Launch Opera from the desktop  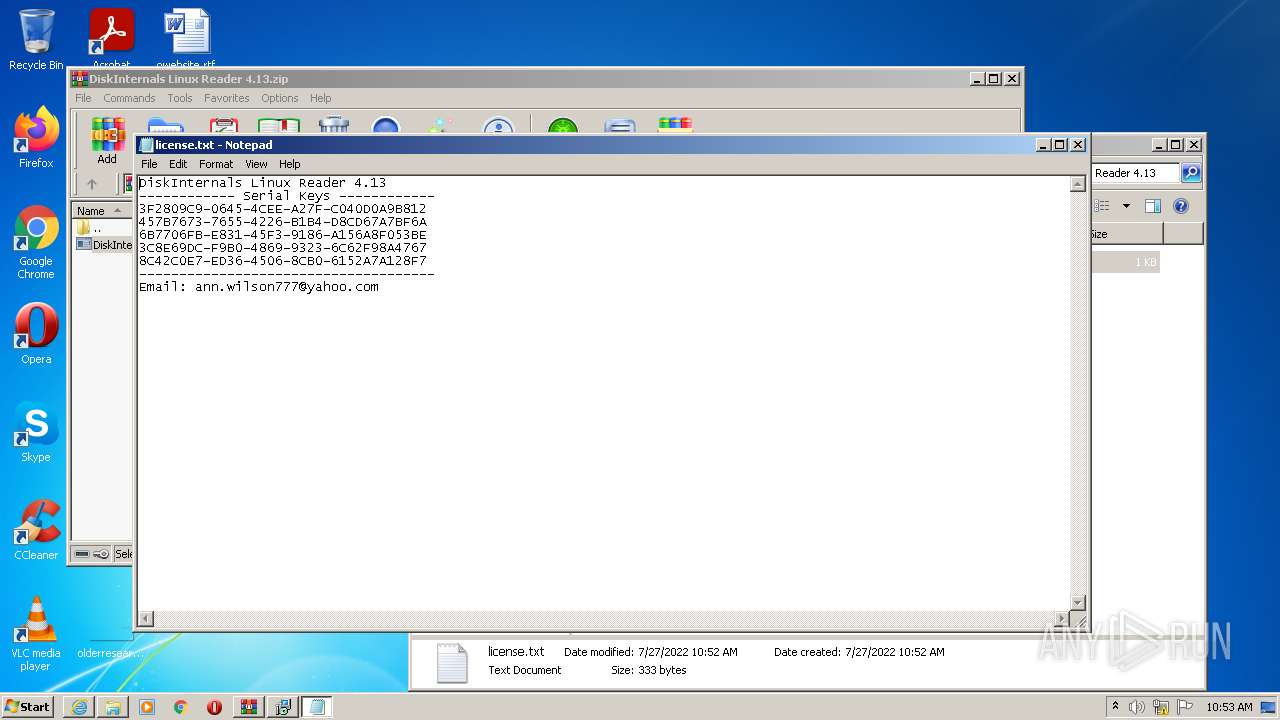pos(36,334)
